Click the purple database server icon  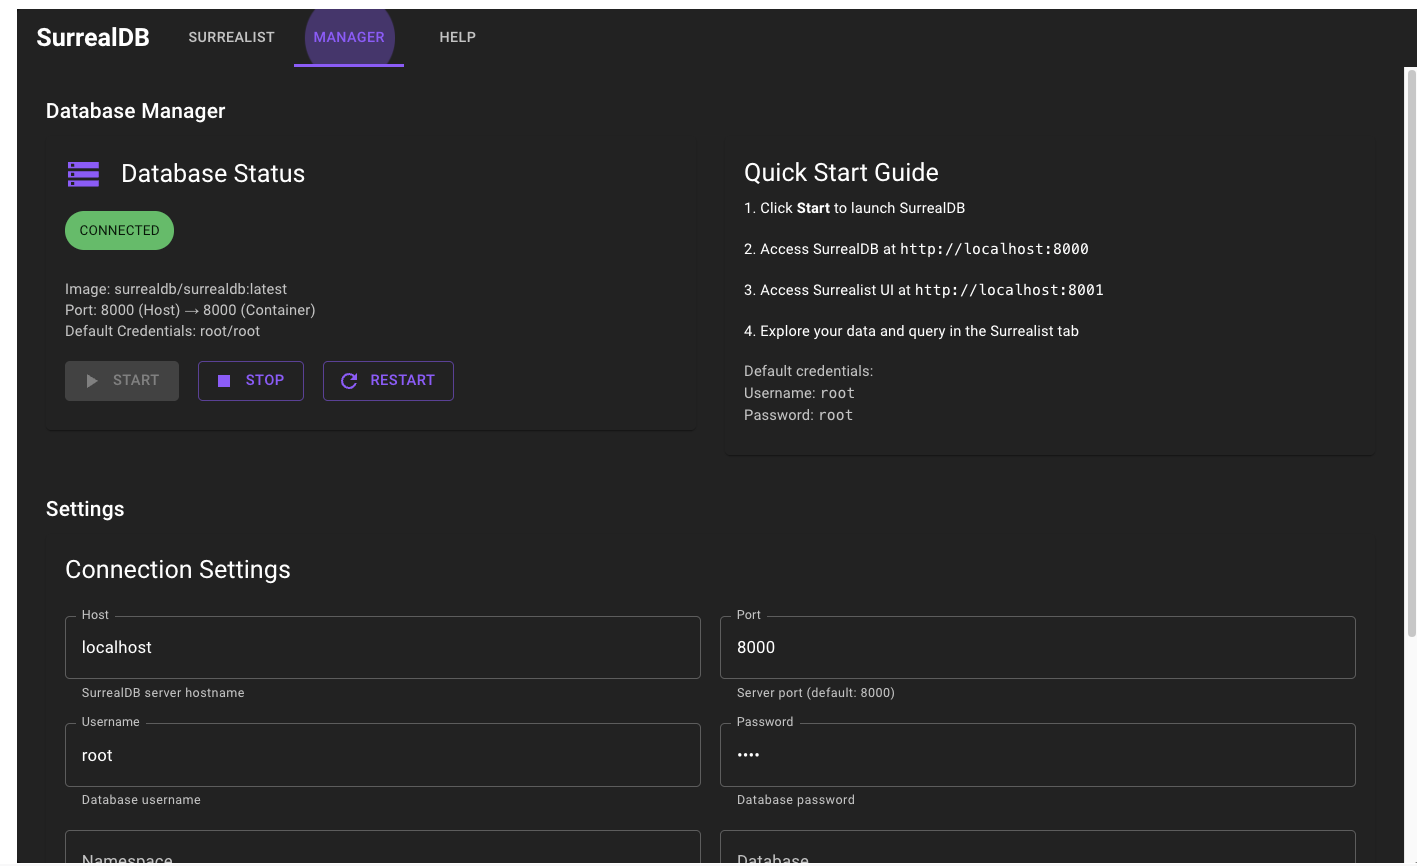click(x=83, y=173)
